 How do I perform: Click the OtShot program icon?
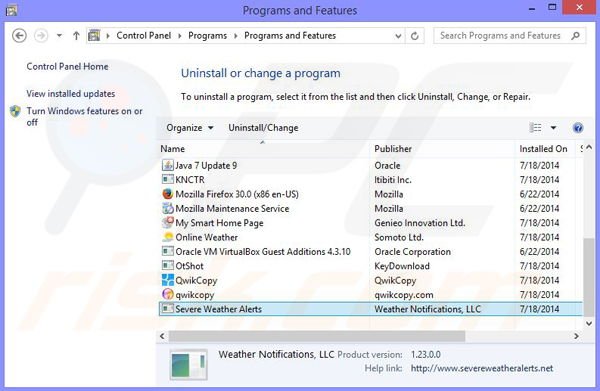[x=168, y=266]
